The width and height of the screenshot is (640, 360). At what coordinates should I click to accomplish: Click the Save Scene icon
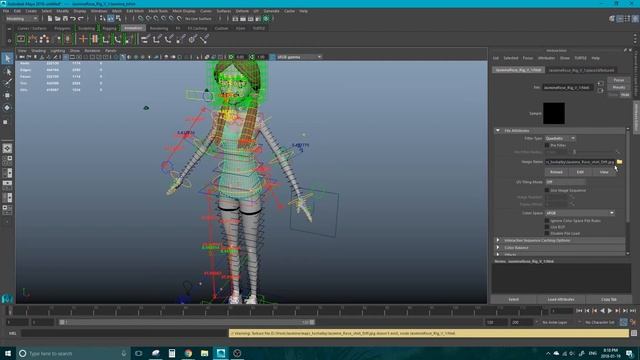pyautogui.click(x=65, y=18)
